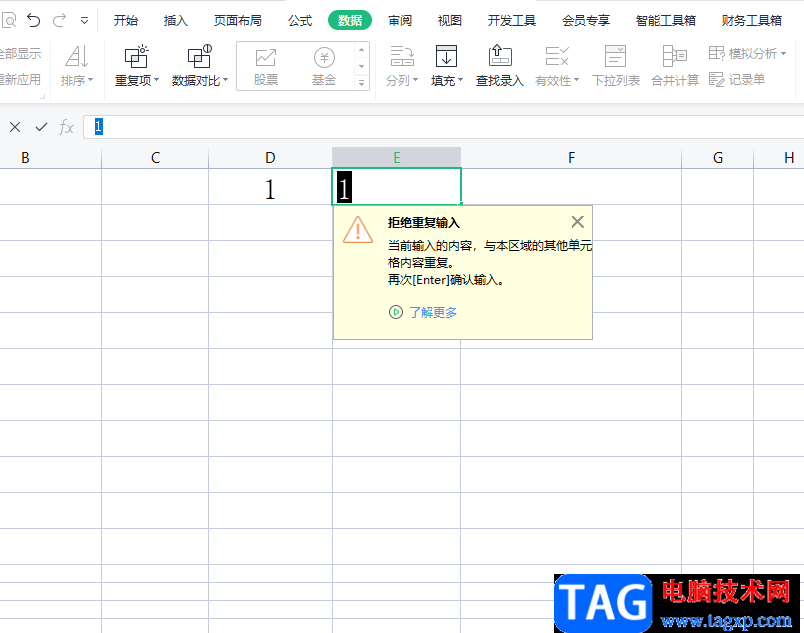The image size is (804, 633).
Task: Open the 会员专享 tab
Action: click(586, 21)
